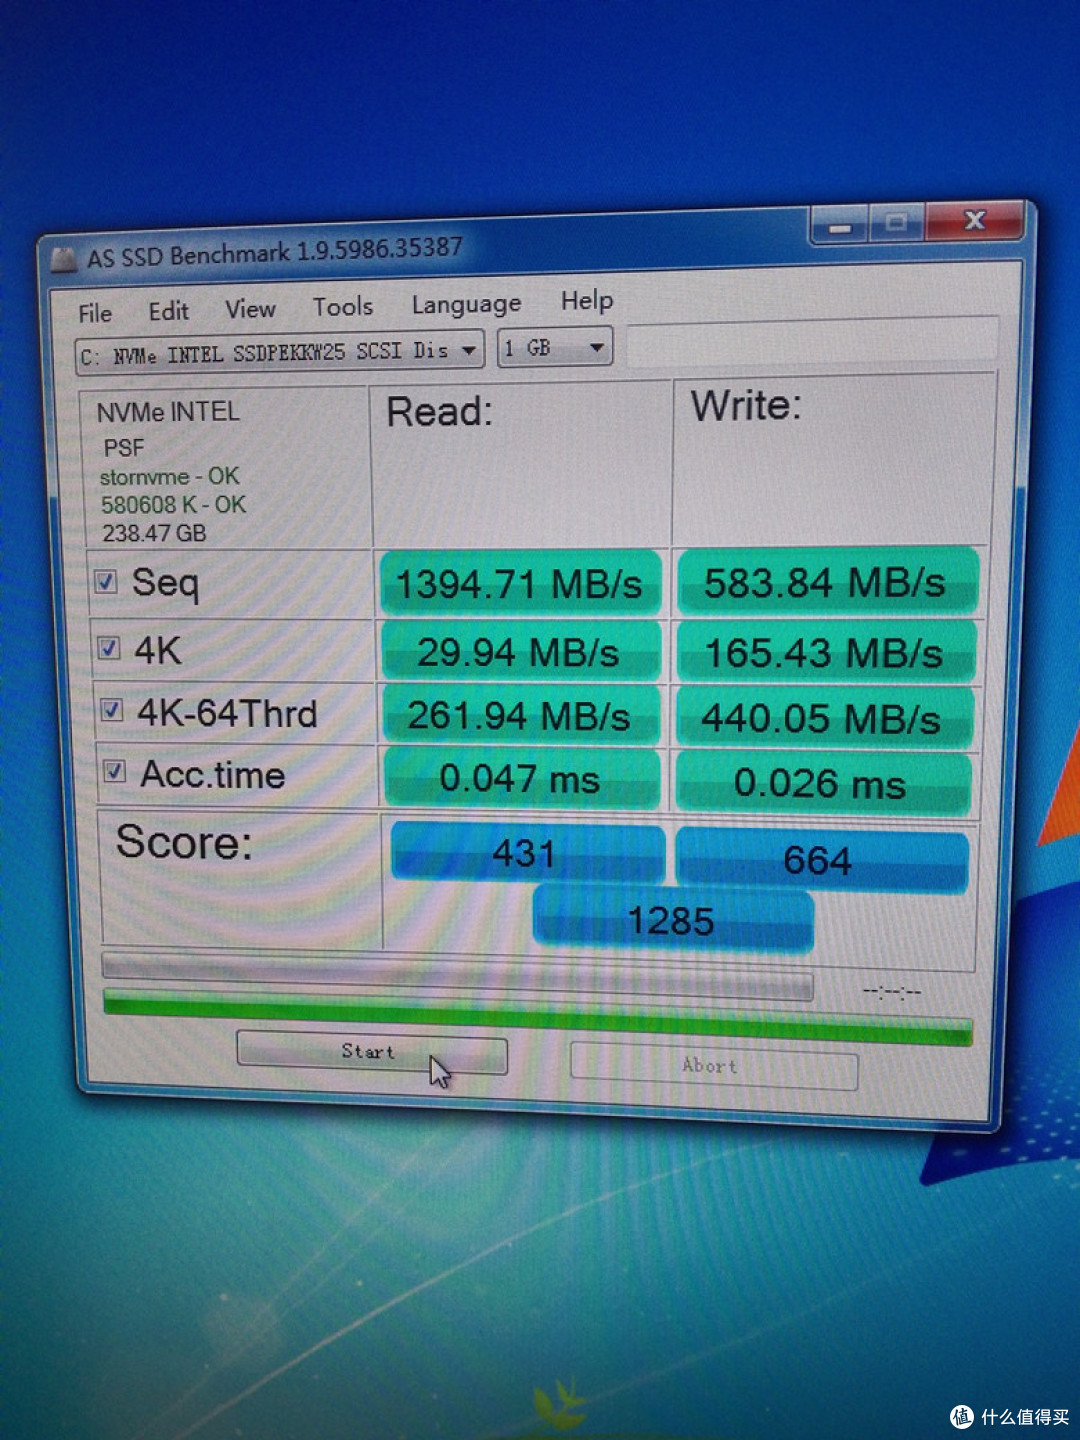Image resolution: width=1080 pixels, height=1440 pixels.
Task: Toggle the Acc.time test checkbox
Action: [x=115, y=771]
